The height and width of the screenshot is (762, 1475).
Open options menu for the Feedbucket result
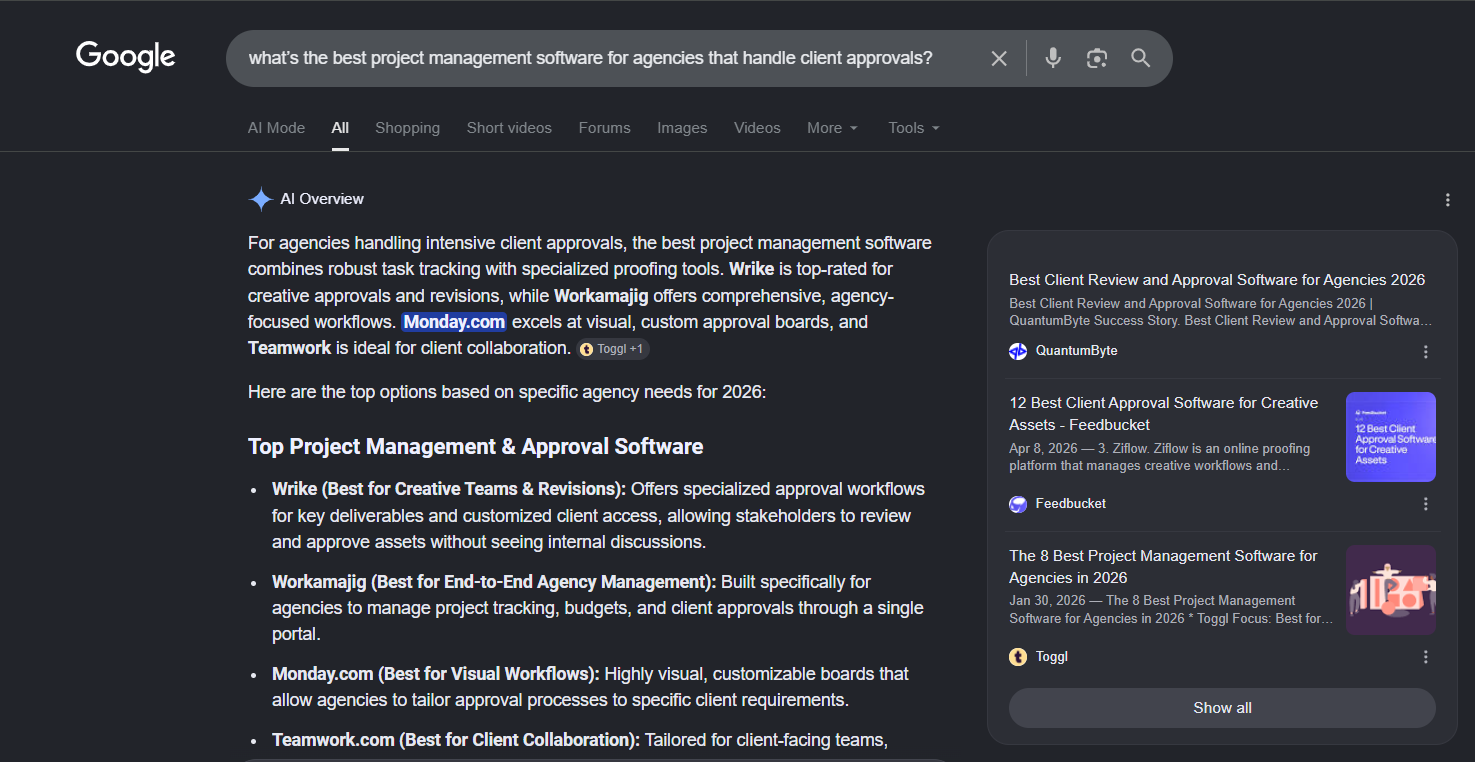(1426, 504)
